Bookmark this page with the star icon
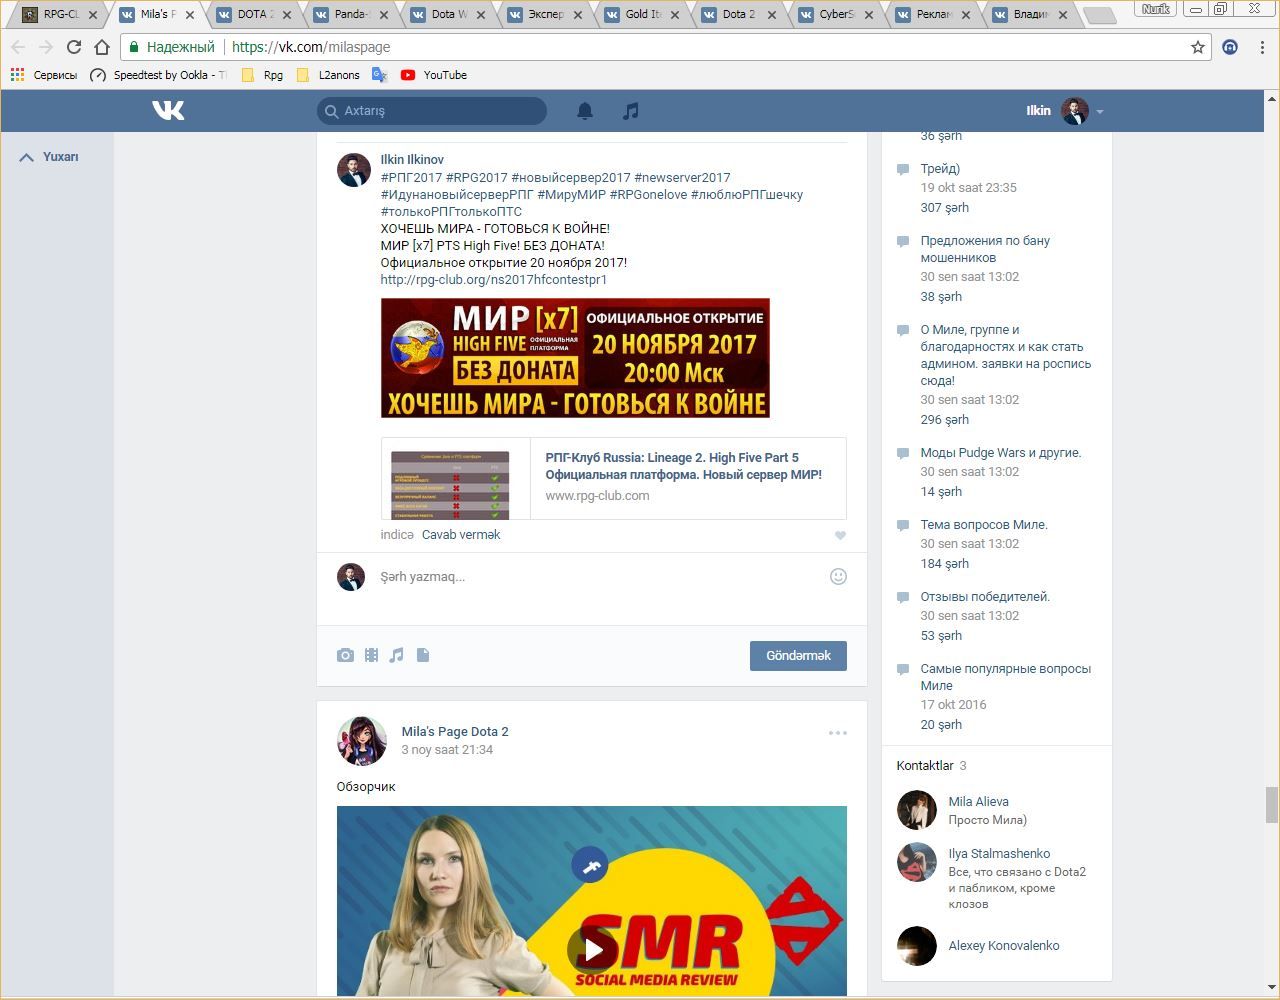The image size is (1280, 1000). click(x=1198, y=47)
